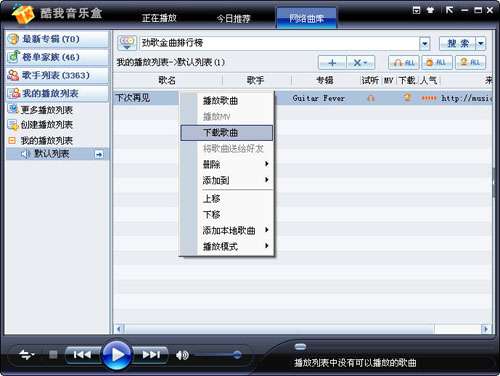The image size is (500, 376).
Task: Open the 今日推荐 tab
Action: [x=233, y=18]
